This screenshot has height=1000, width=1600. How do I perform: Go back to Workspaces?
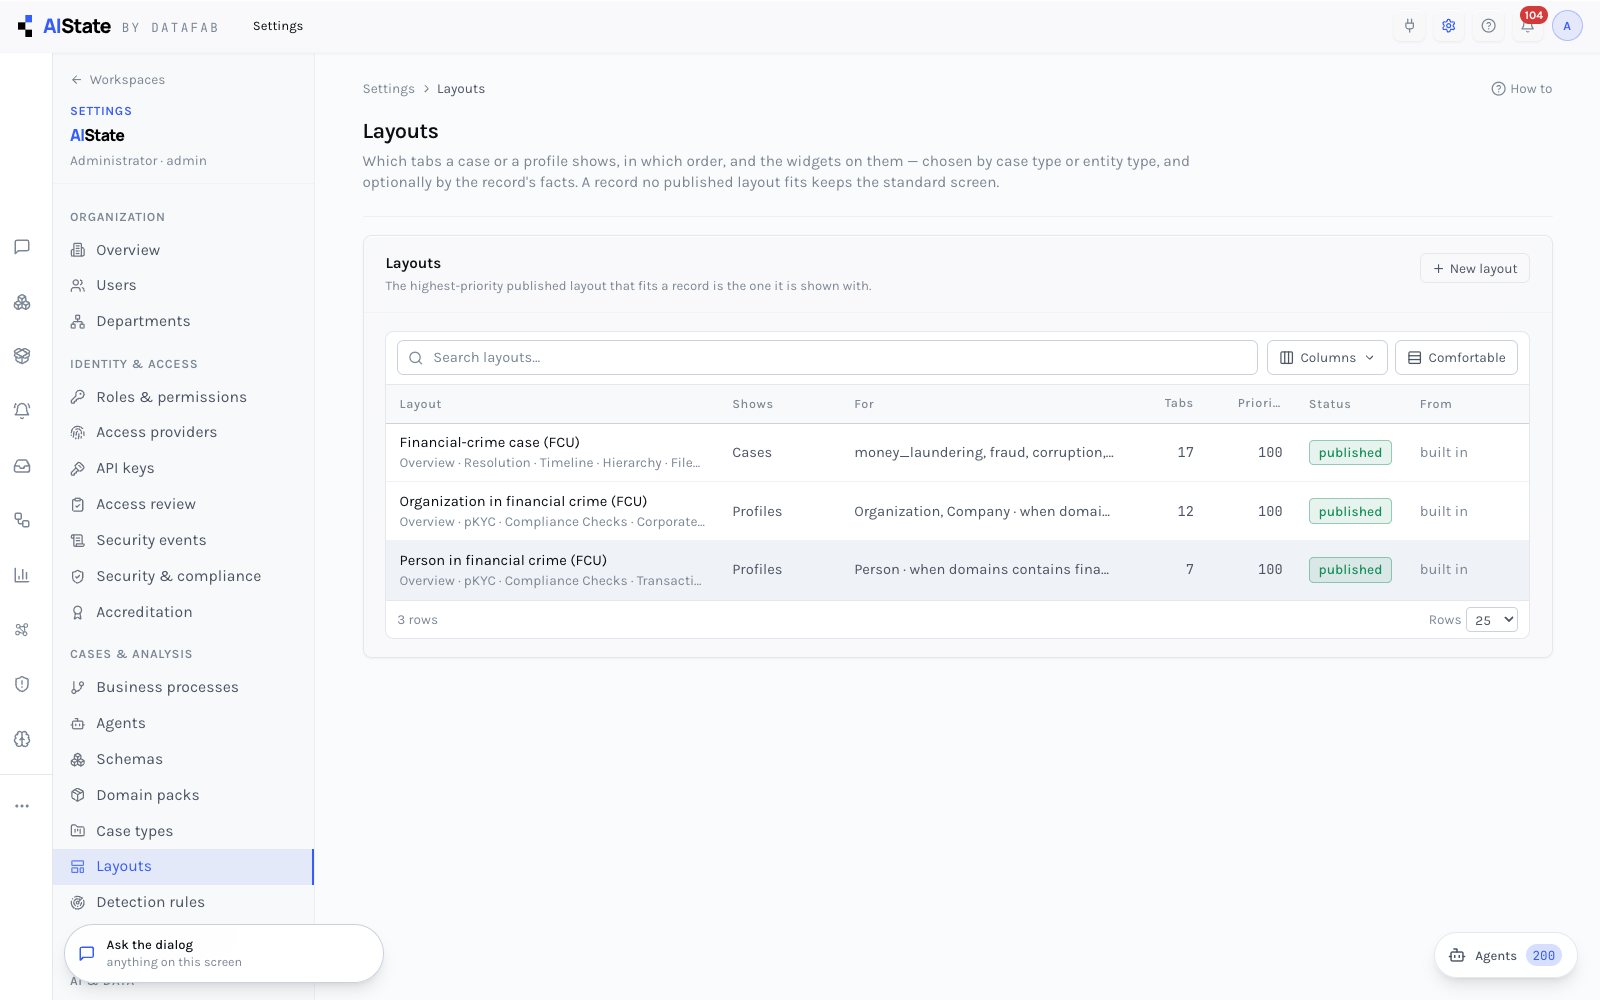tap(118, 80)
